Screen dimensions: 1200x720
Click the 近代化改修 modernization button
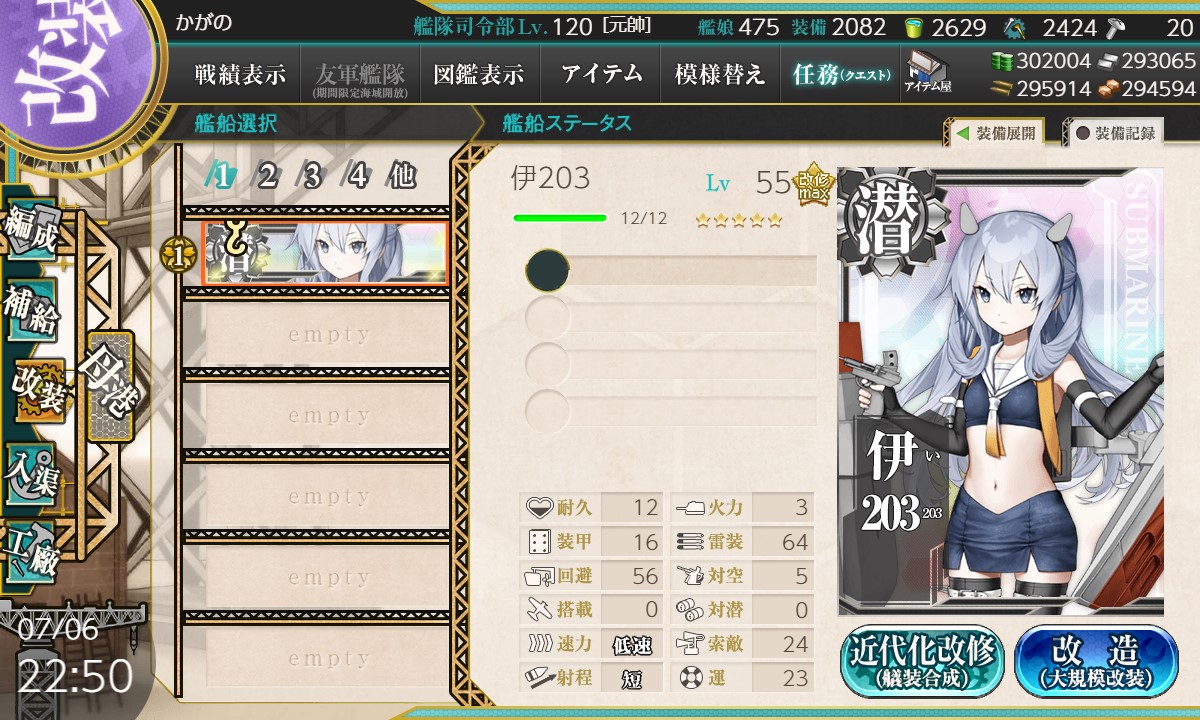[923, 661]
